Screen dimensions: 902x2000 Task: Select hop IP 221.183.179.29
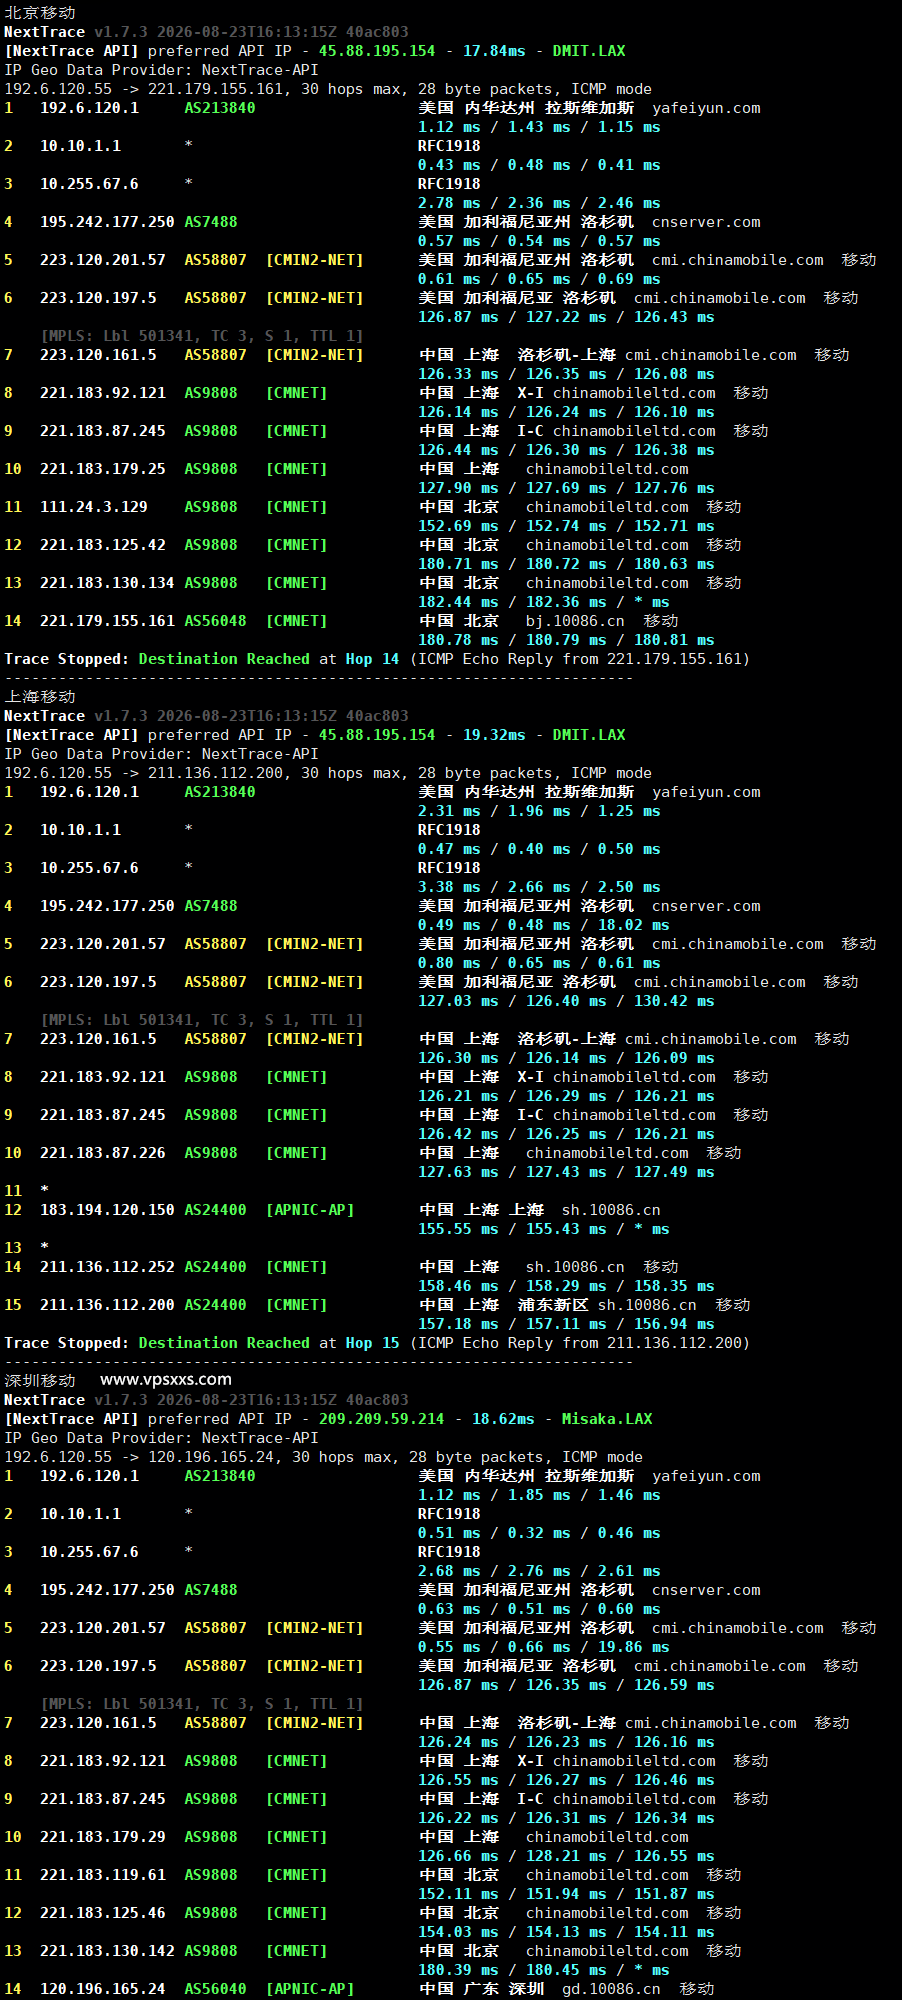[103, 1837]
